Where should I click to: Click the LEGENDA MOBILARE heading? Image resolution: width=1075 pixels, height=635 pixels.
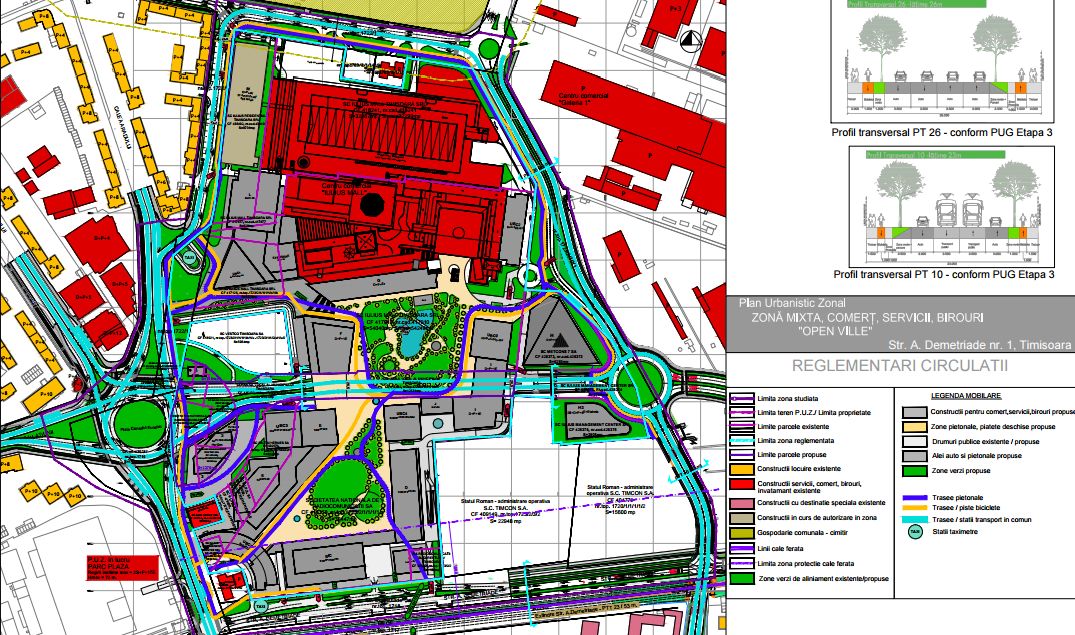(965, 396)
